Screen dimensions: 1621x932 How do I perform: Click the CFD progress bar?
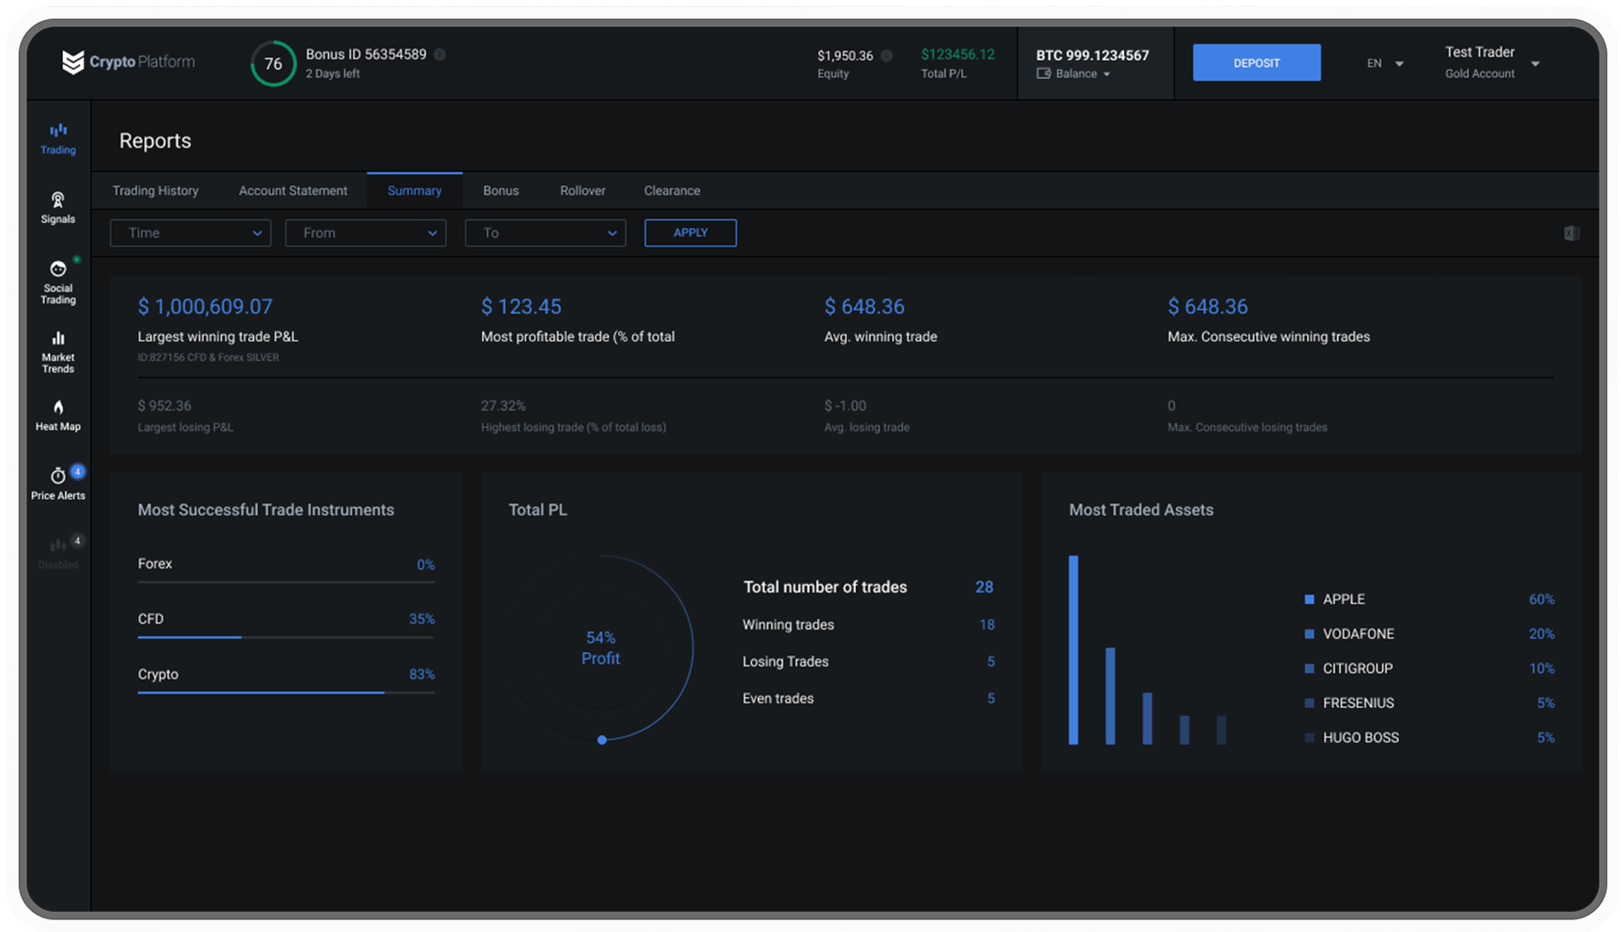(x=286, y=637)
